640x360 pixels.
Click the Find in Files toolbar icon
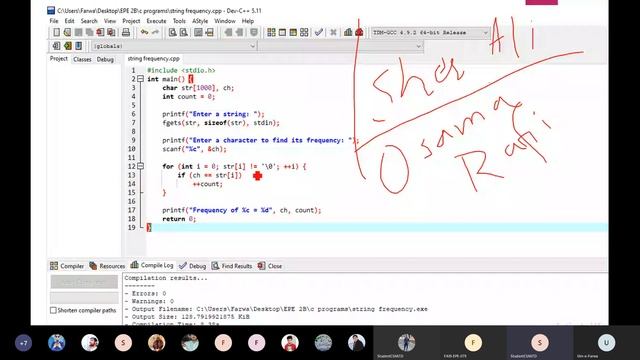[198, 32]
